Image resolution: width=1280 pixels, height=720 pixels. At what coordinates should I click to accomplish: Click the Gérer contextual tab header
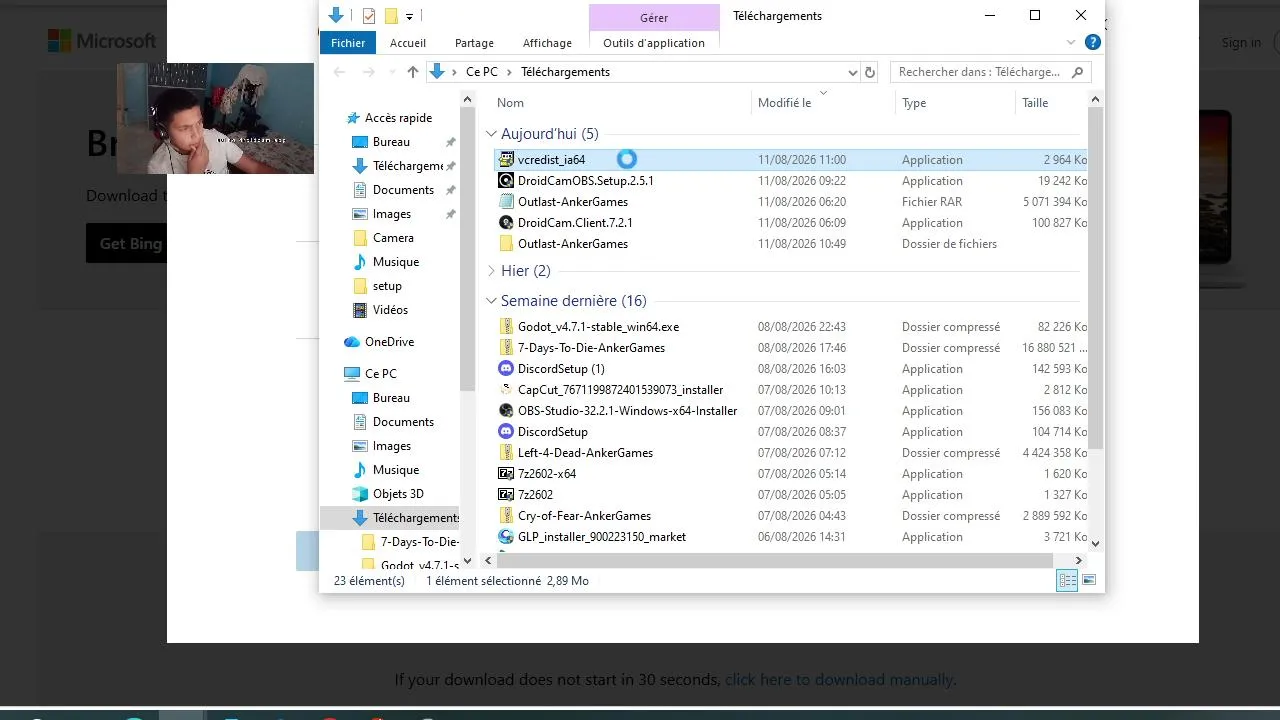(654, 18)
